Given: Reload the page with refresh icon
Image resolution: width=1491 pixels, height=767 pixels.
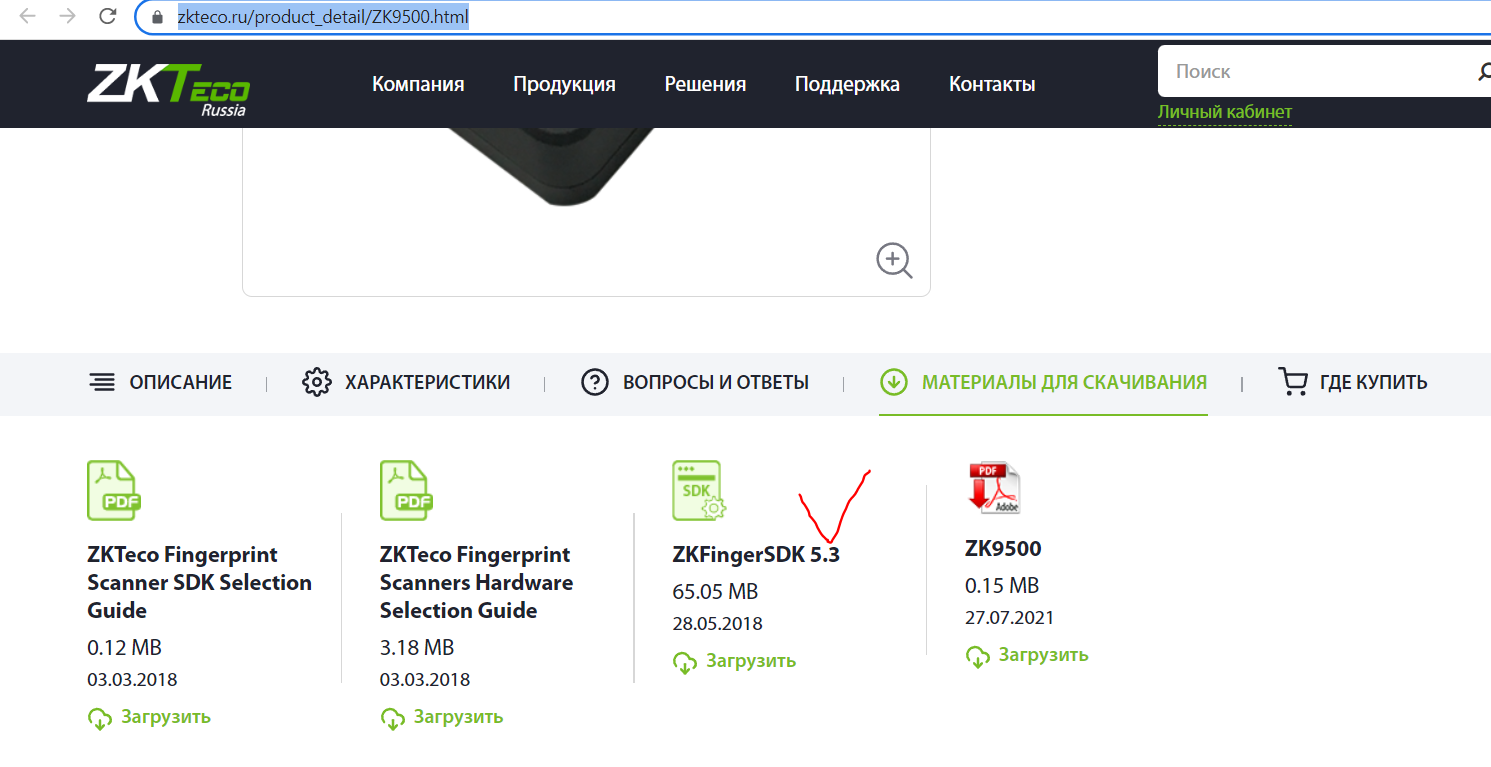Looking at the screenshot, I should 107,16.
